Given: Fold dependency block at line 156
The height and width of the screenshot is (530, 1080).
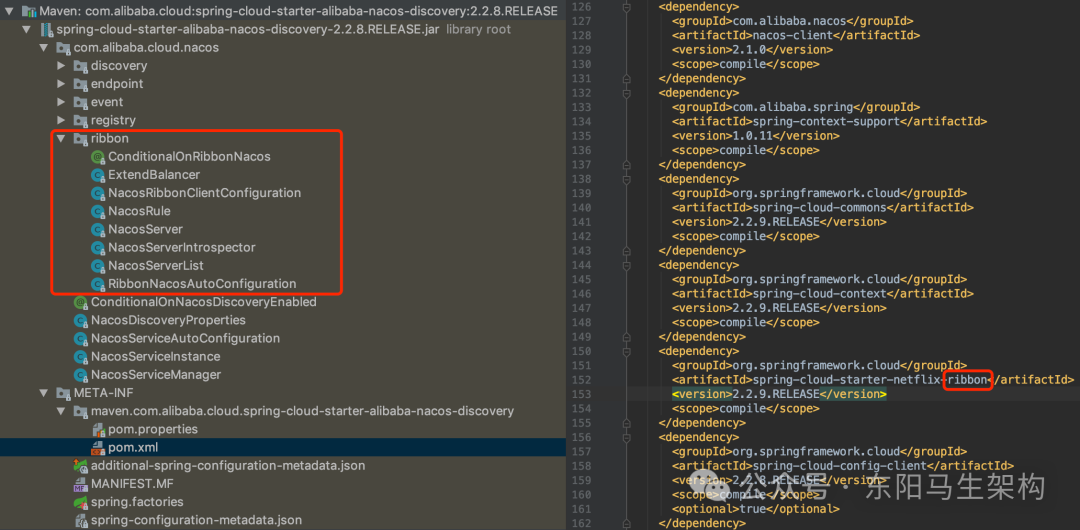Looking at the screenshot, I should point(626,437).
